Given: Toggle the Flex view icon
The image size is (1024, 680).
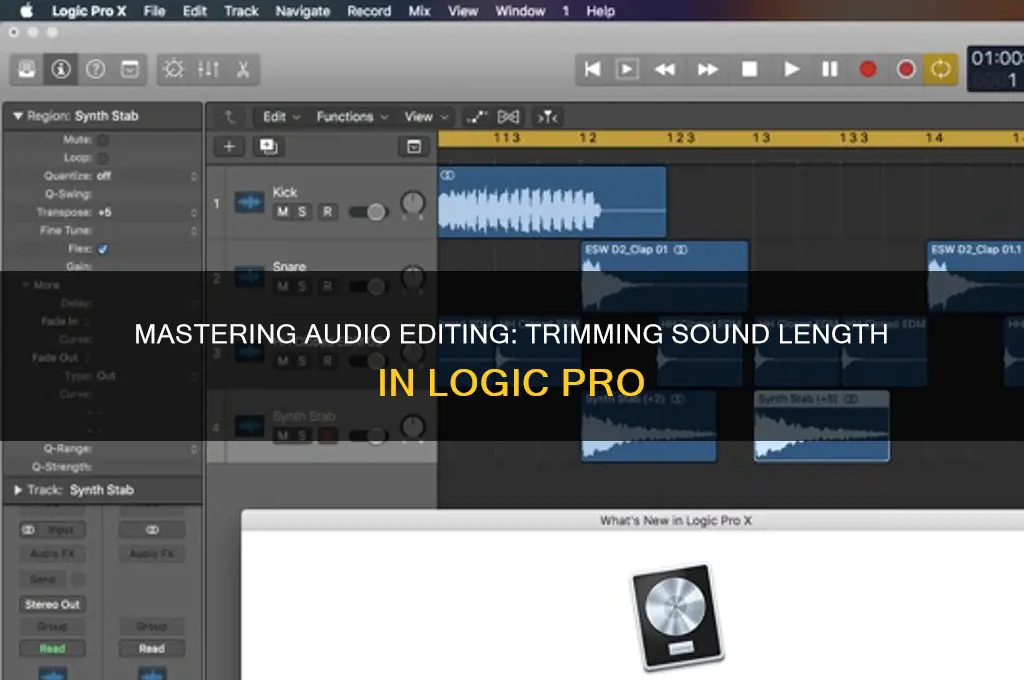Looking at the screenshot, I should (508, 117).
